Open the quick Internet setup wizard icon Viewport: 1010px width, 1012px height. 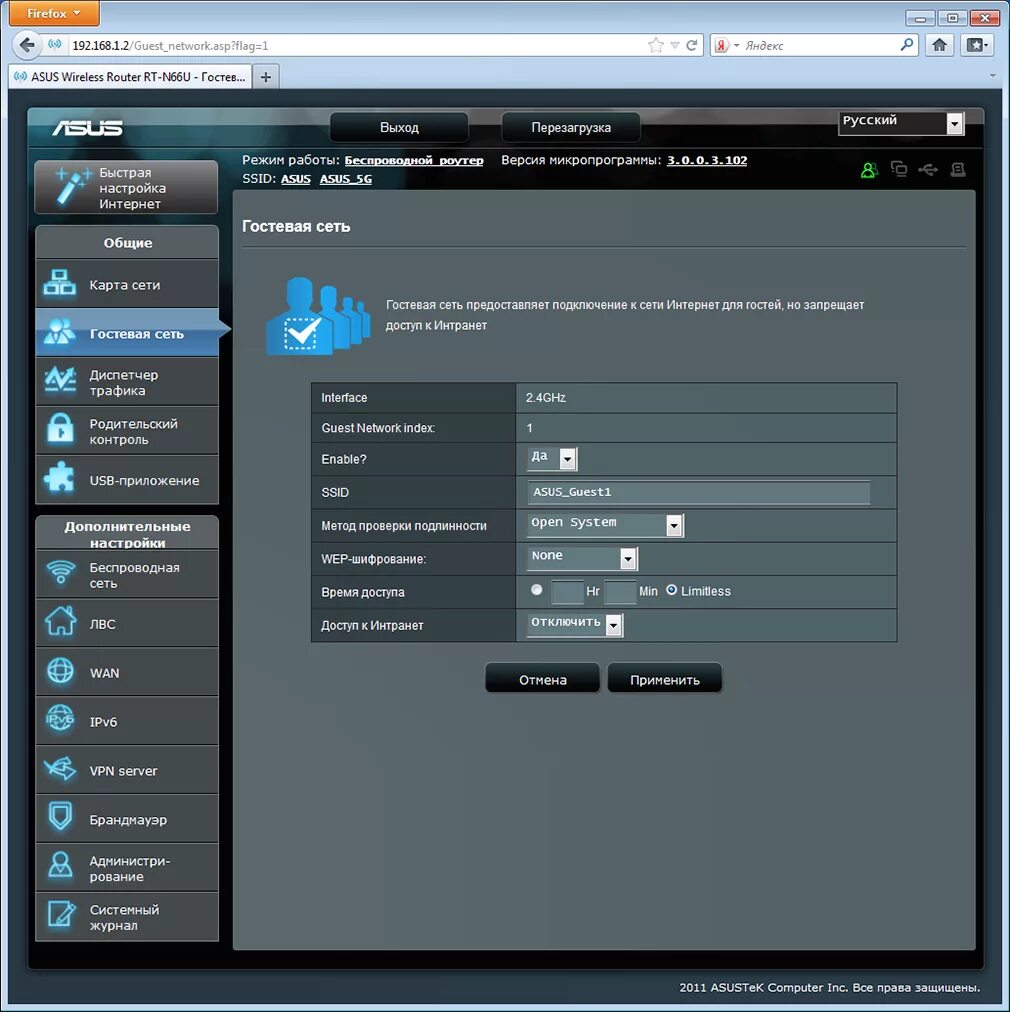click(73, 186)
